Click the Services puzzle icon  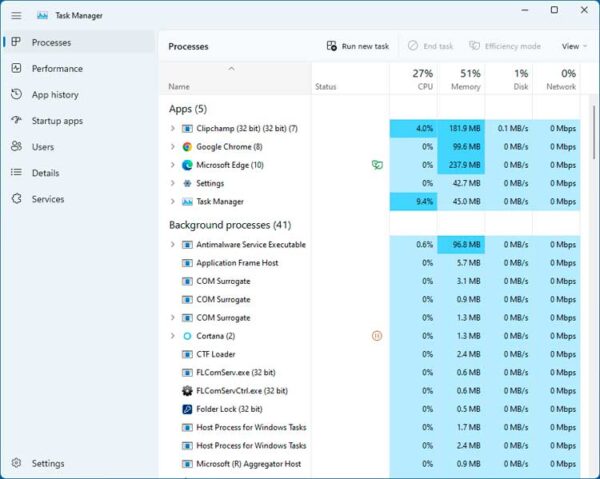16,199
